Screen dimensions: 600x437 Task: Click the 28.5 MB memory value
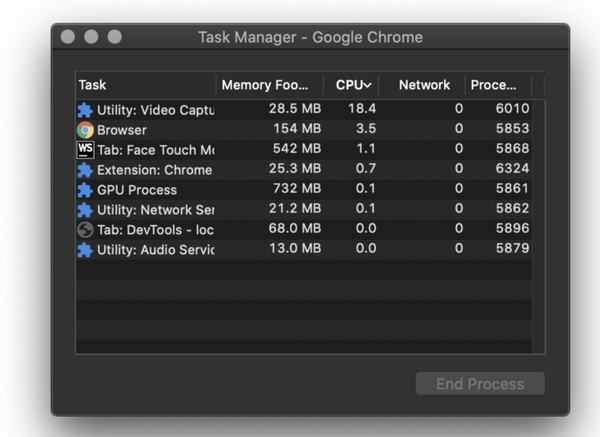pyautogui.click(x=295, y=109)
